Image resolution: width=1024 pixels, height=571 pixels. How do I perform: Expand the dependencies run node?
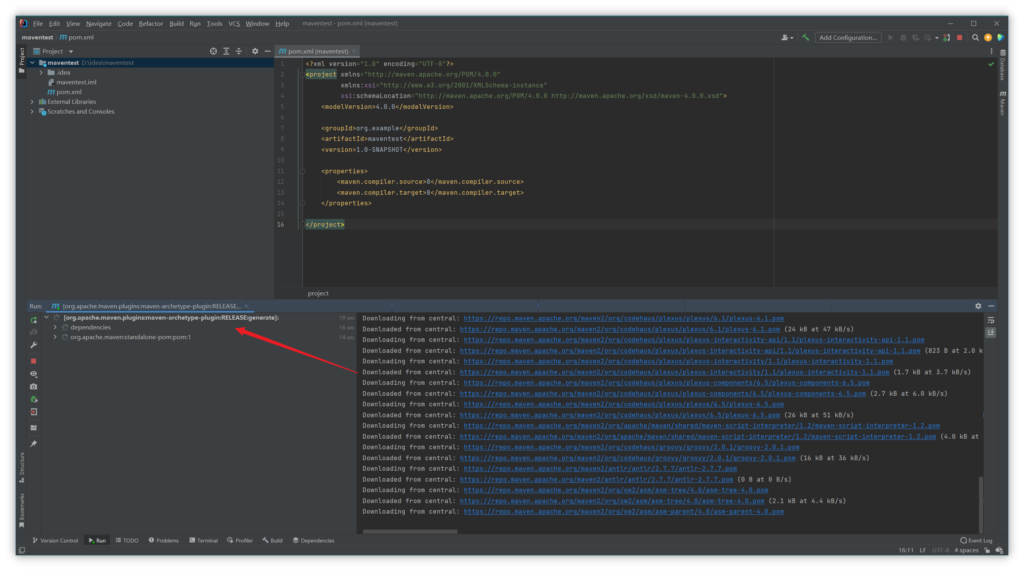(56, 327)
